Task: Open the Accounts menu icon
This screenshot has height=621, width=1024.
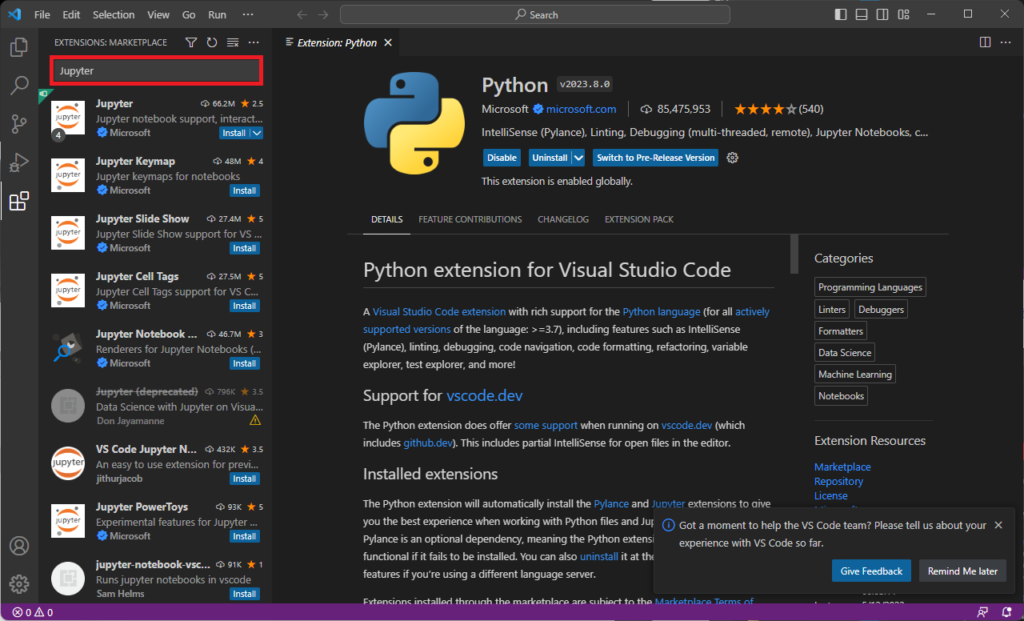Action: (x=19, y=545)
